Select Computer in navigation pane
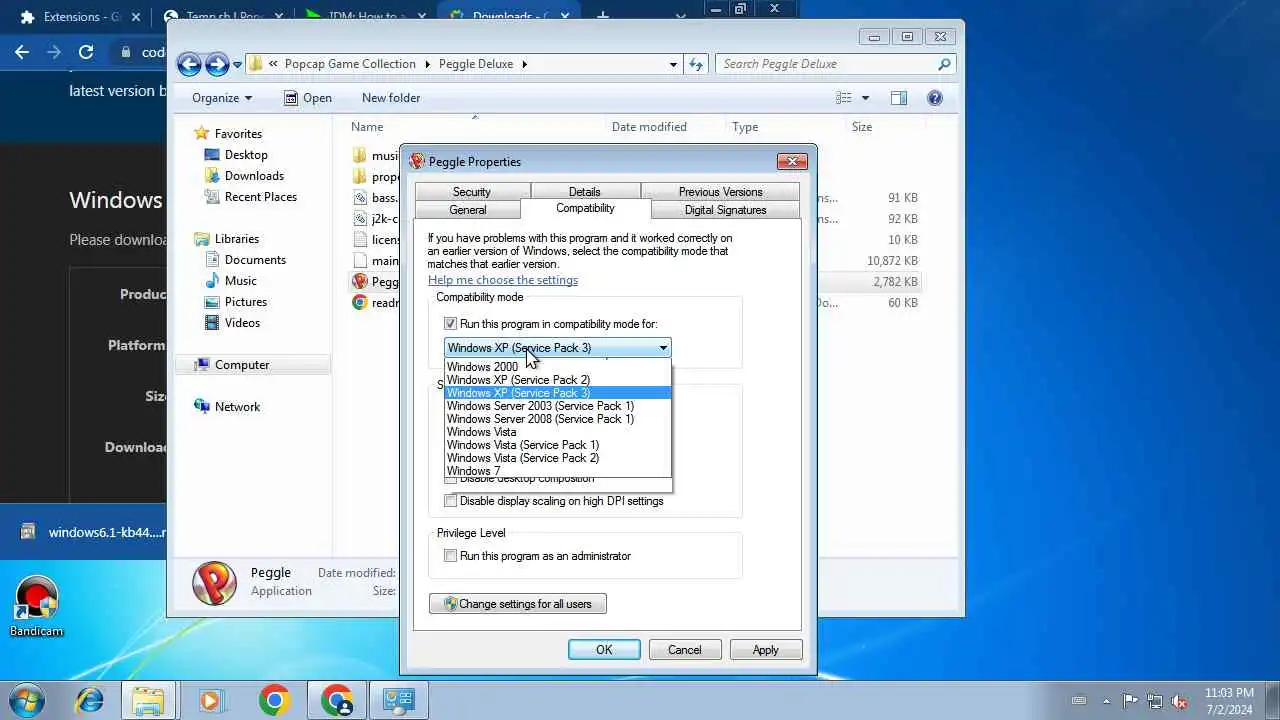This screenshot has width=1280, height=720. (x=242, y=365)
